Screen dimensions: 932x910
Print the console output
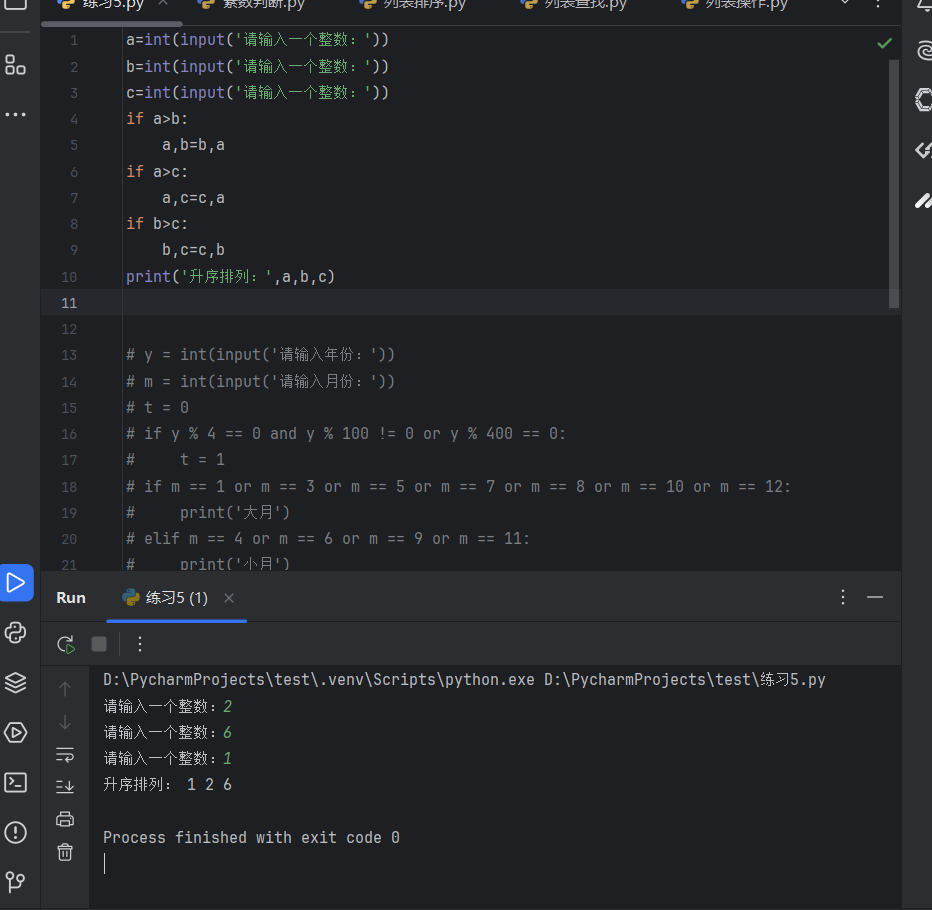tap(65, 818)
